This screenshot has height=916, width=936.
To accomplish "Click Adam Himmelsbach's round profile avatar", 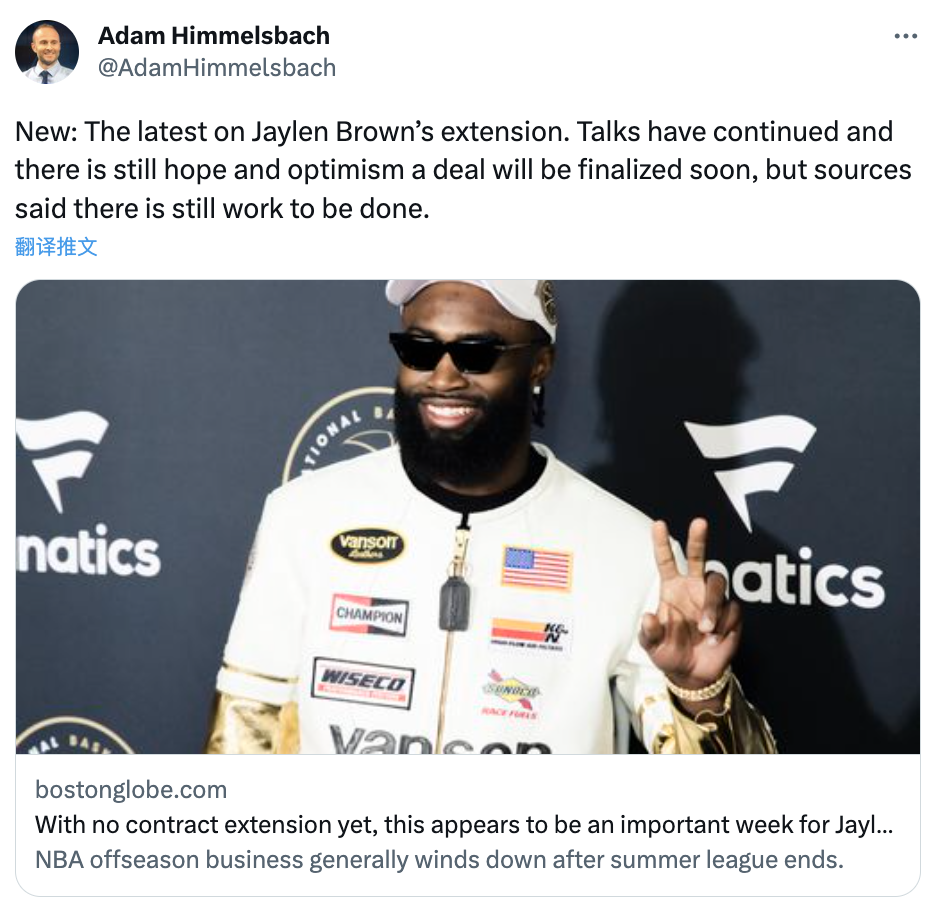I will 47,52.
